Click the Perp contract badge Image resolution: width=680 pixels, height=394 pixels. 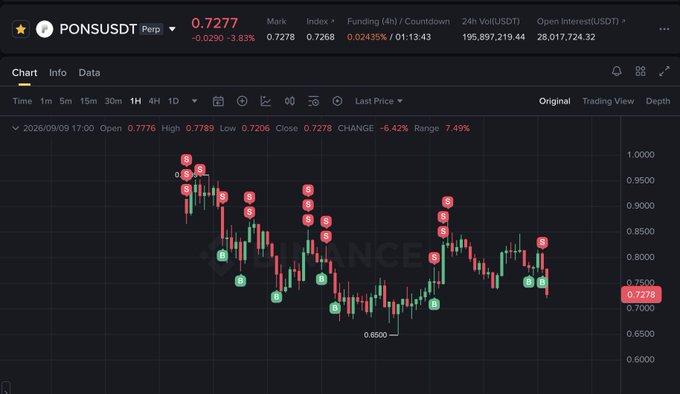point(151,29)
